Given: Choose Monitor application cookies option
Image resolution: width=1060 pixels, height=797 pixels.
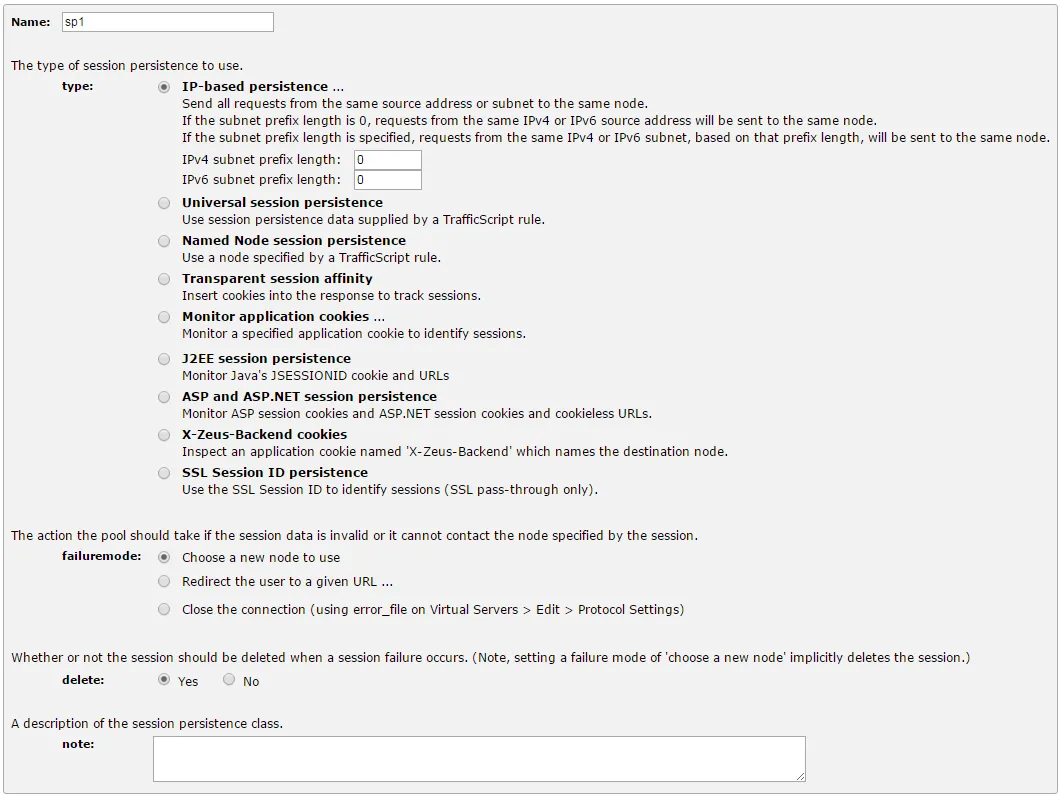Looking at the screenshot, I should [x=164, y=317].
